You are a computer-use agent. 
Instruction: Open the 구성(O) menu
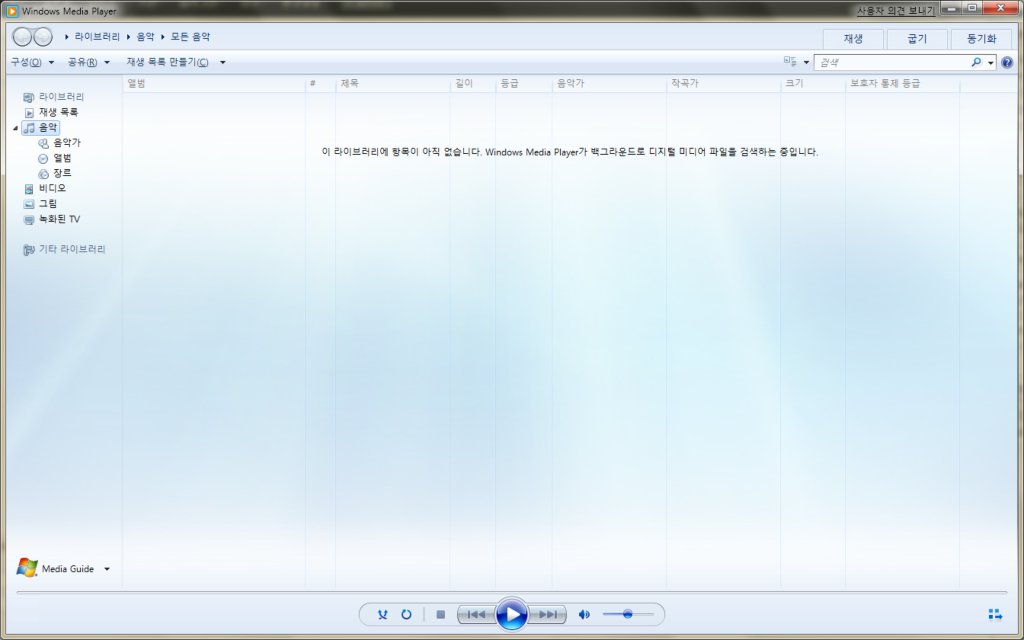[32, 62]
